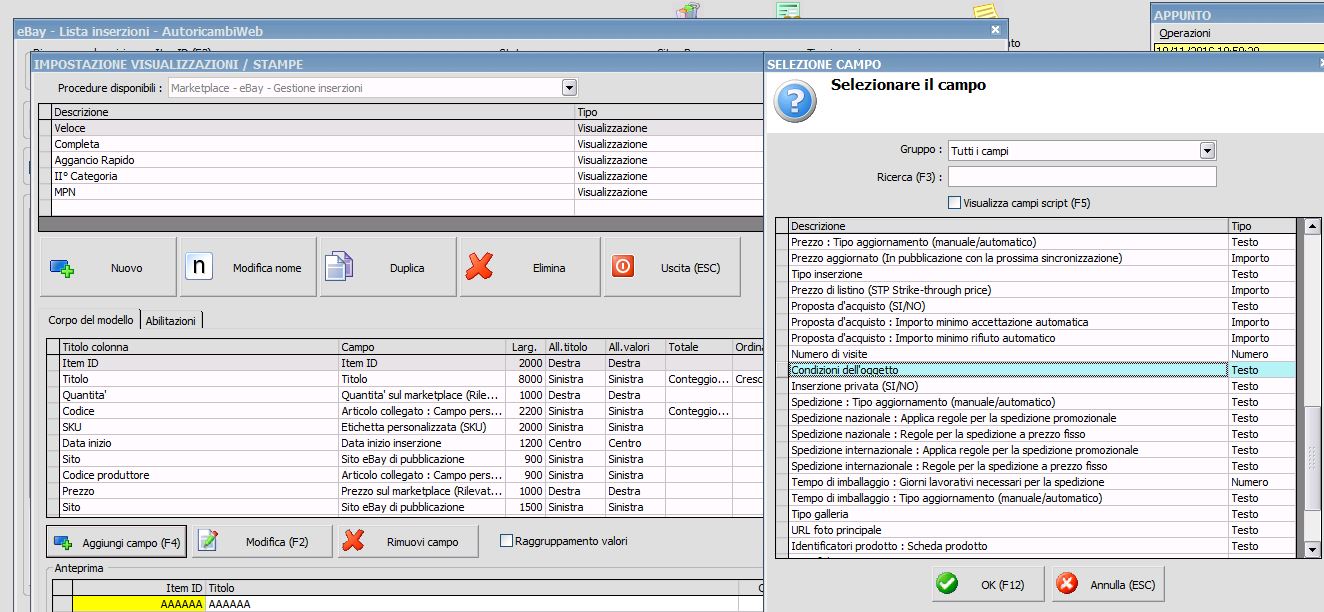Switch to the Abilitazioni tab
1324x612 pixels.
coord(171,320)
